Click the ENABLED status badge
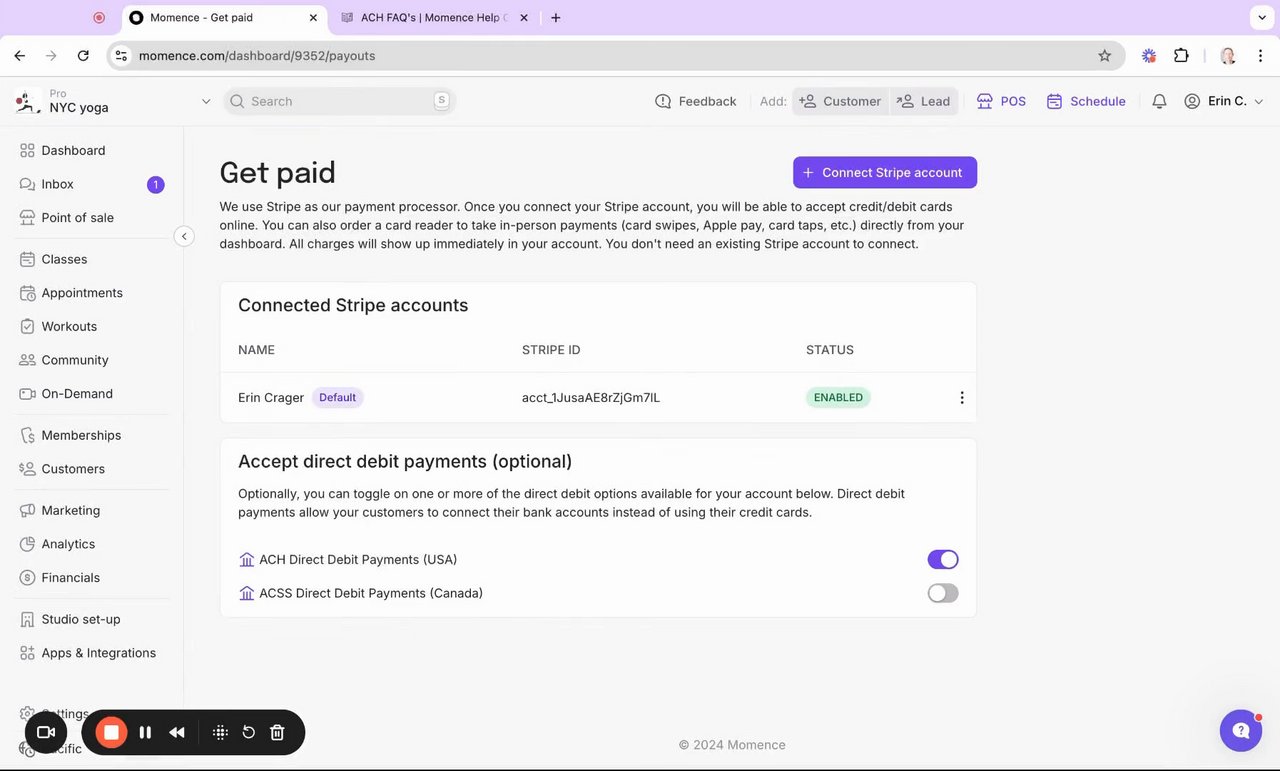 pyautogui.click(x=838, y=397)
